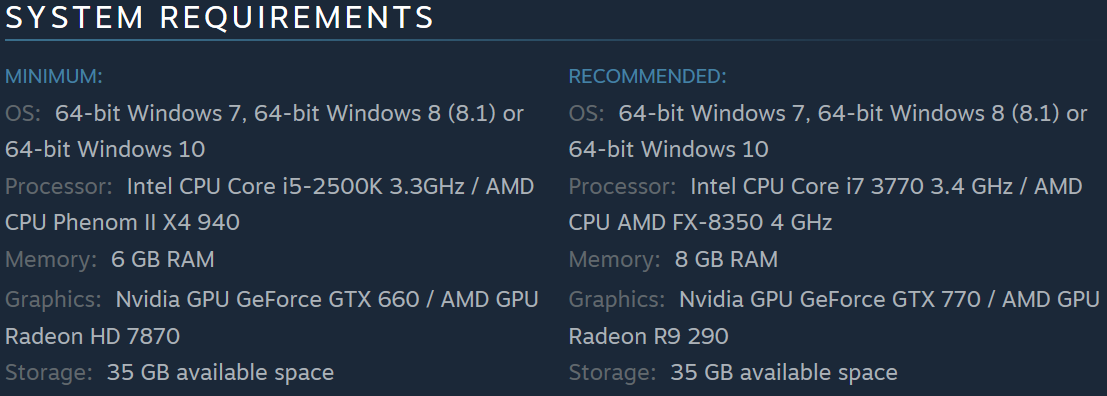Click GeForce GTX 770 text
This screenshot has width=1107, height=396.
click(x=892, y=299)
